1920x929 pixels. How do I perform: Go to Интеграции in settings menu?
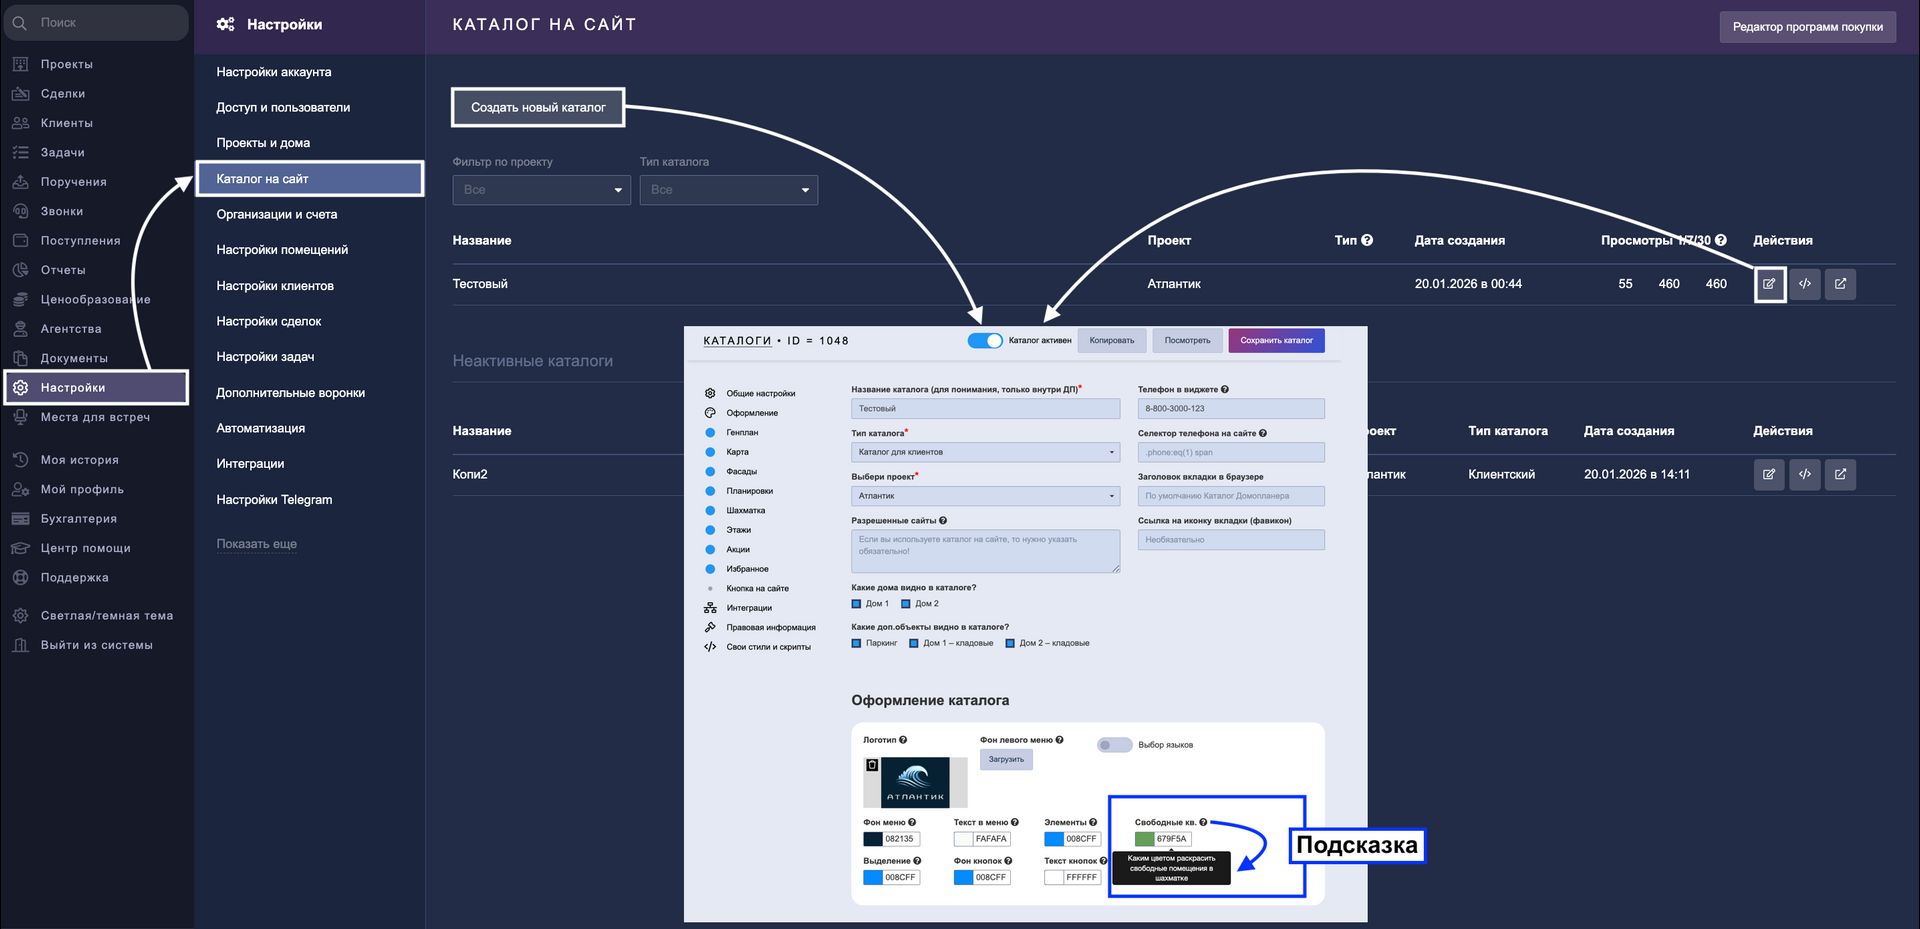tap(250, 464)
